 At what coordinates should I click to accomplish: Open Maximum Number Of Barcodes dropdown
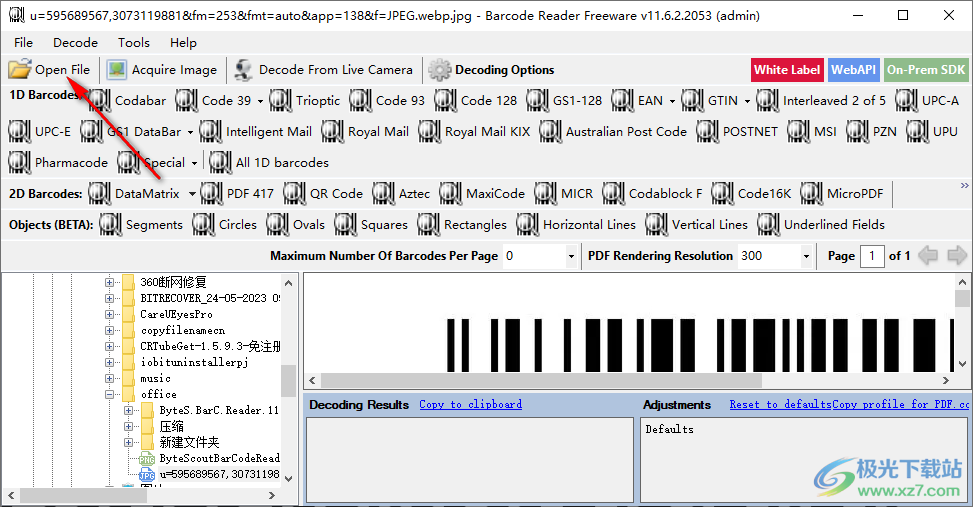click(571, 256)
